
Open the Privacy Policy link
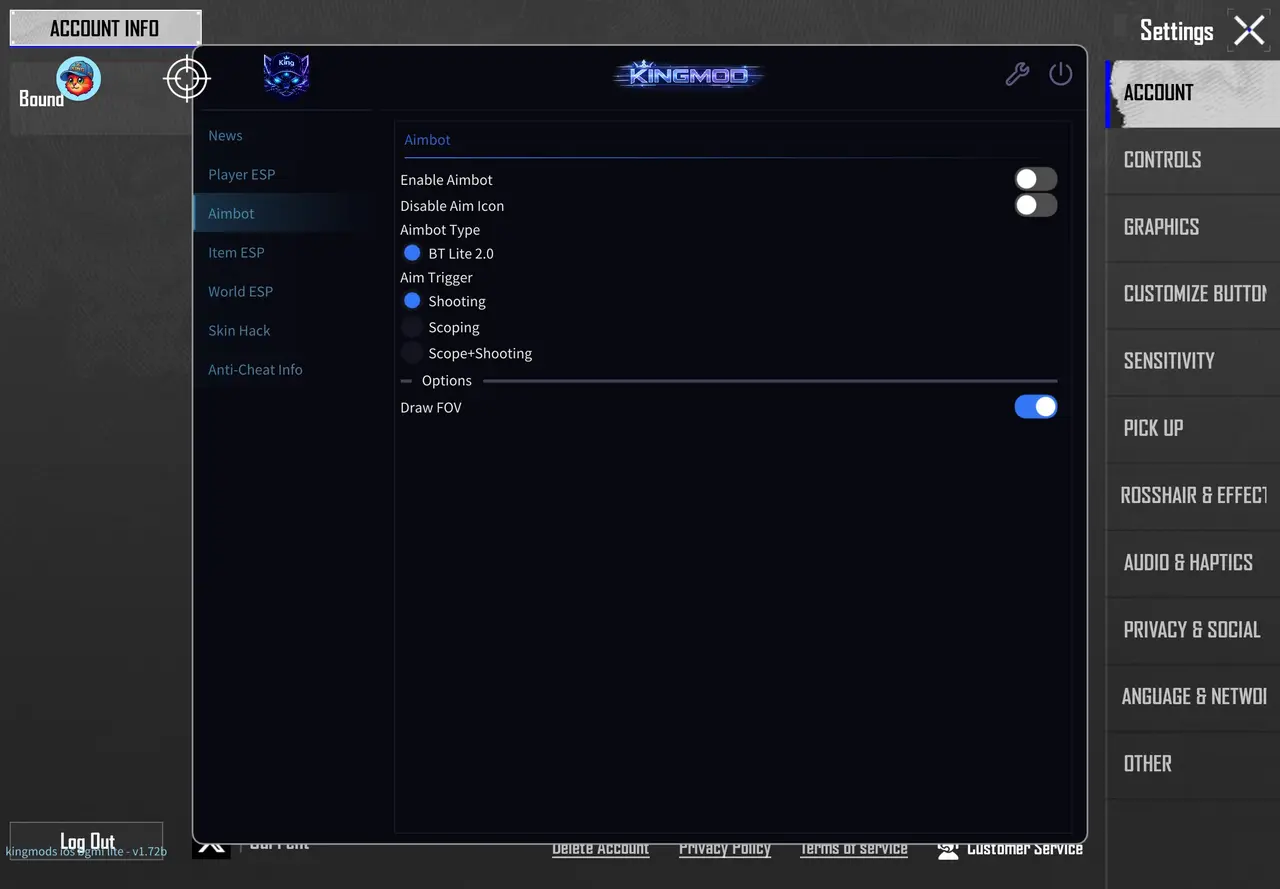click(725, 848)
